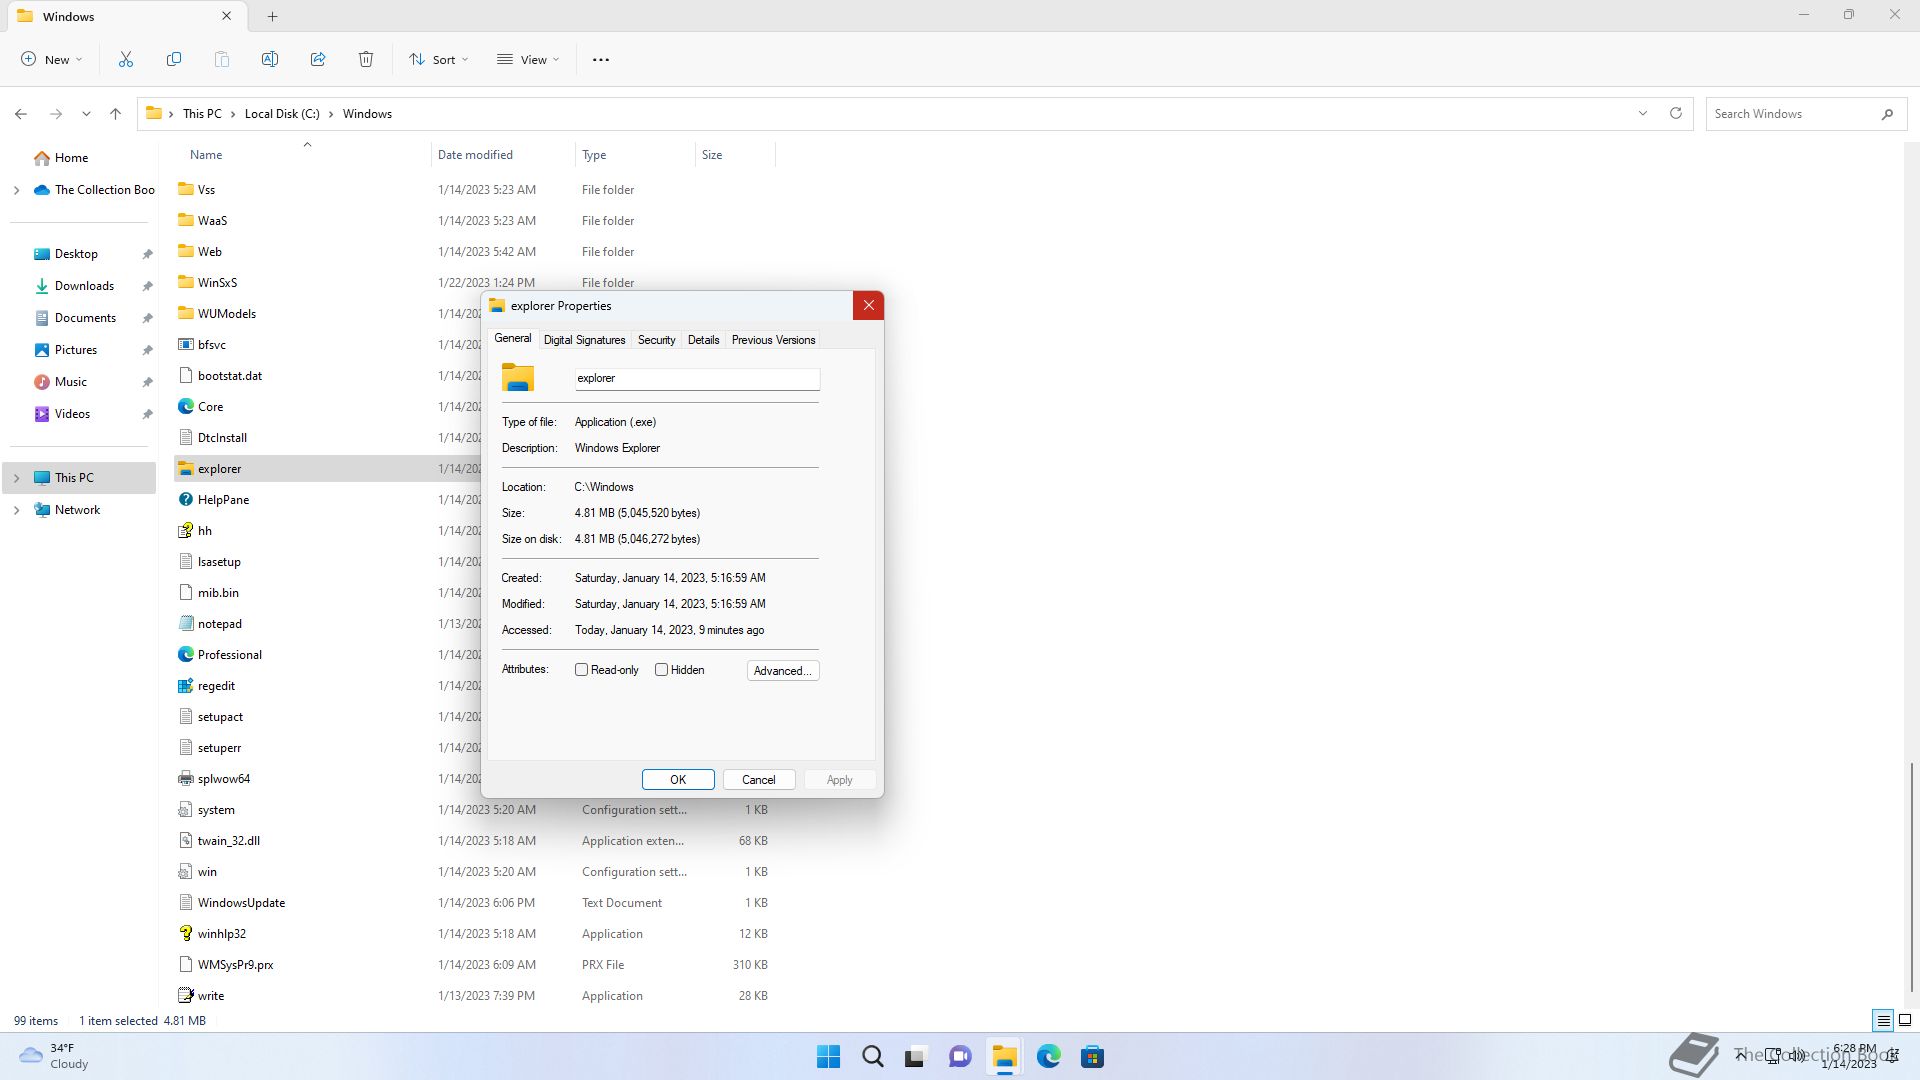Open the See more (three dots) menu
The width and height of the screenshot is (1920, 1080).
point(601,60)
